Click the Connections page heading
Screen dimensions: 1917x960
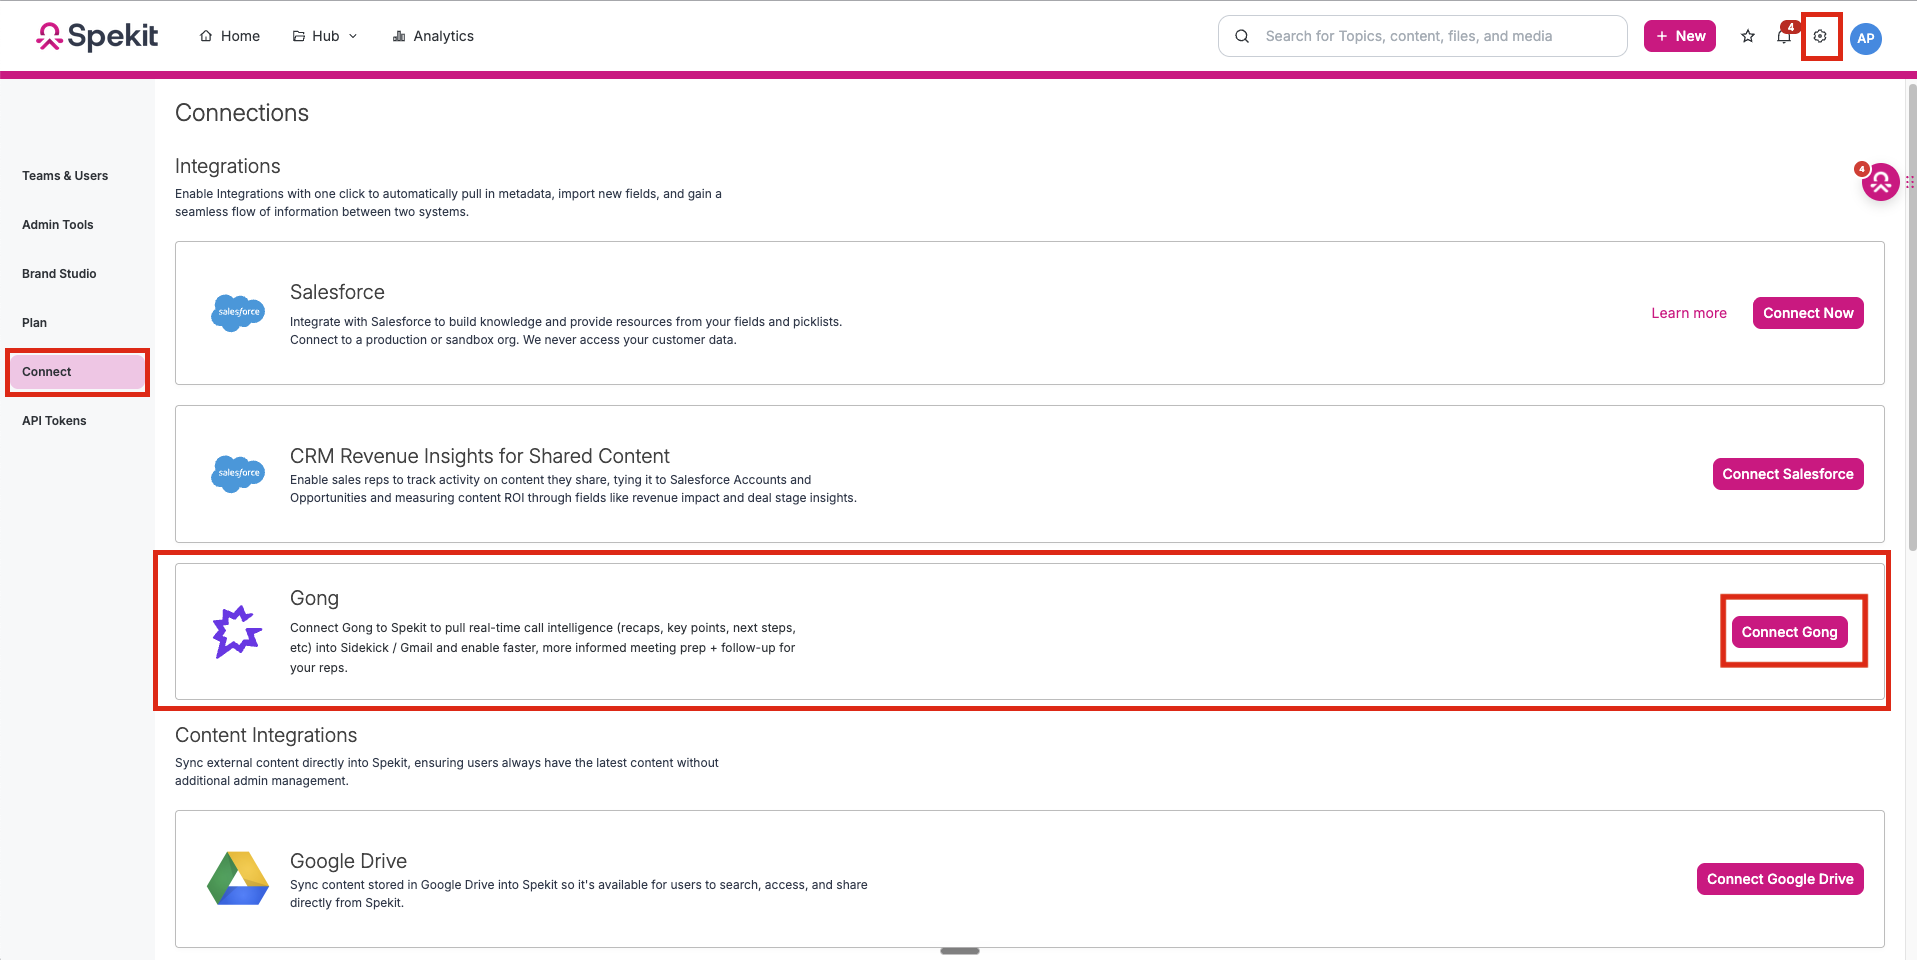tap(242, 113)
